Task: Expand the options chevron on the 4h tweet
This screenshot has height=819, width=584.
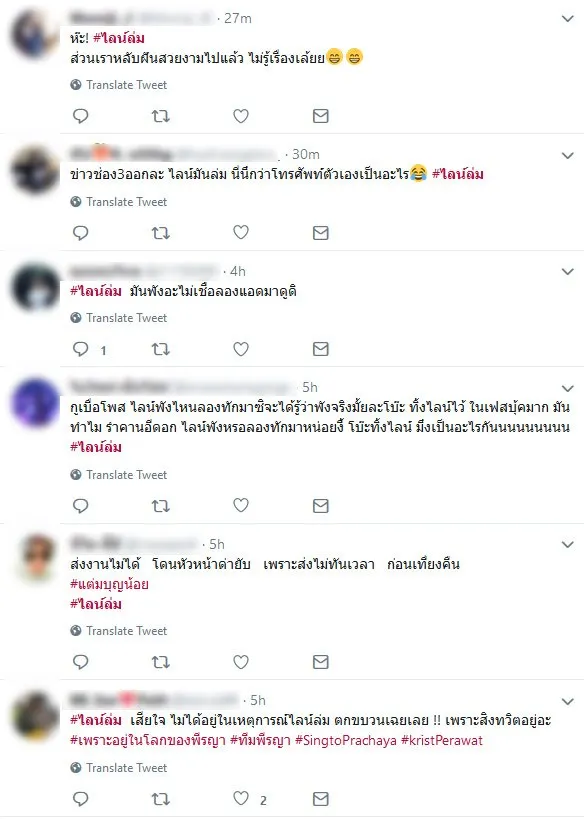Action: pyautogui.click(x=568, y=272)
